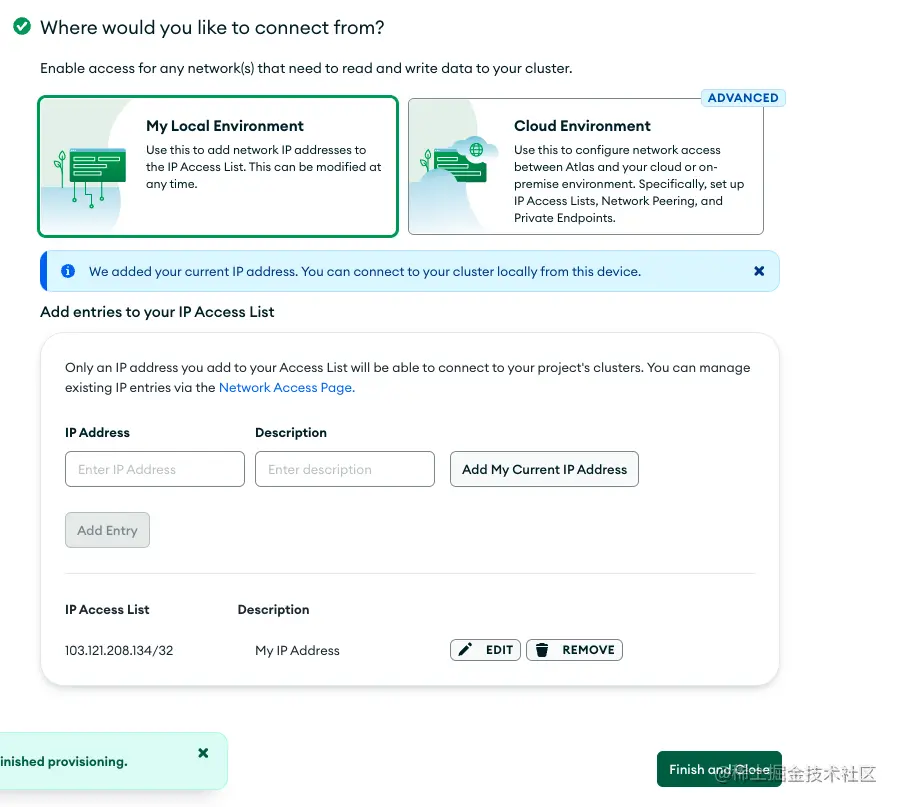Click the ADVANCED badge
Viewport: 899px width, 807px height.
(x=742, y=98)
